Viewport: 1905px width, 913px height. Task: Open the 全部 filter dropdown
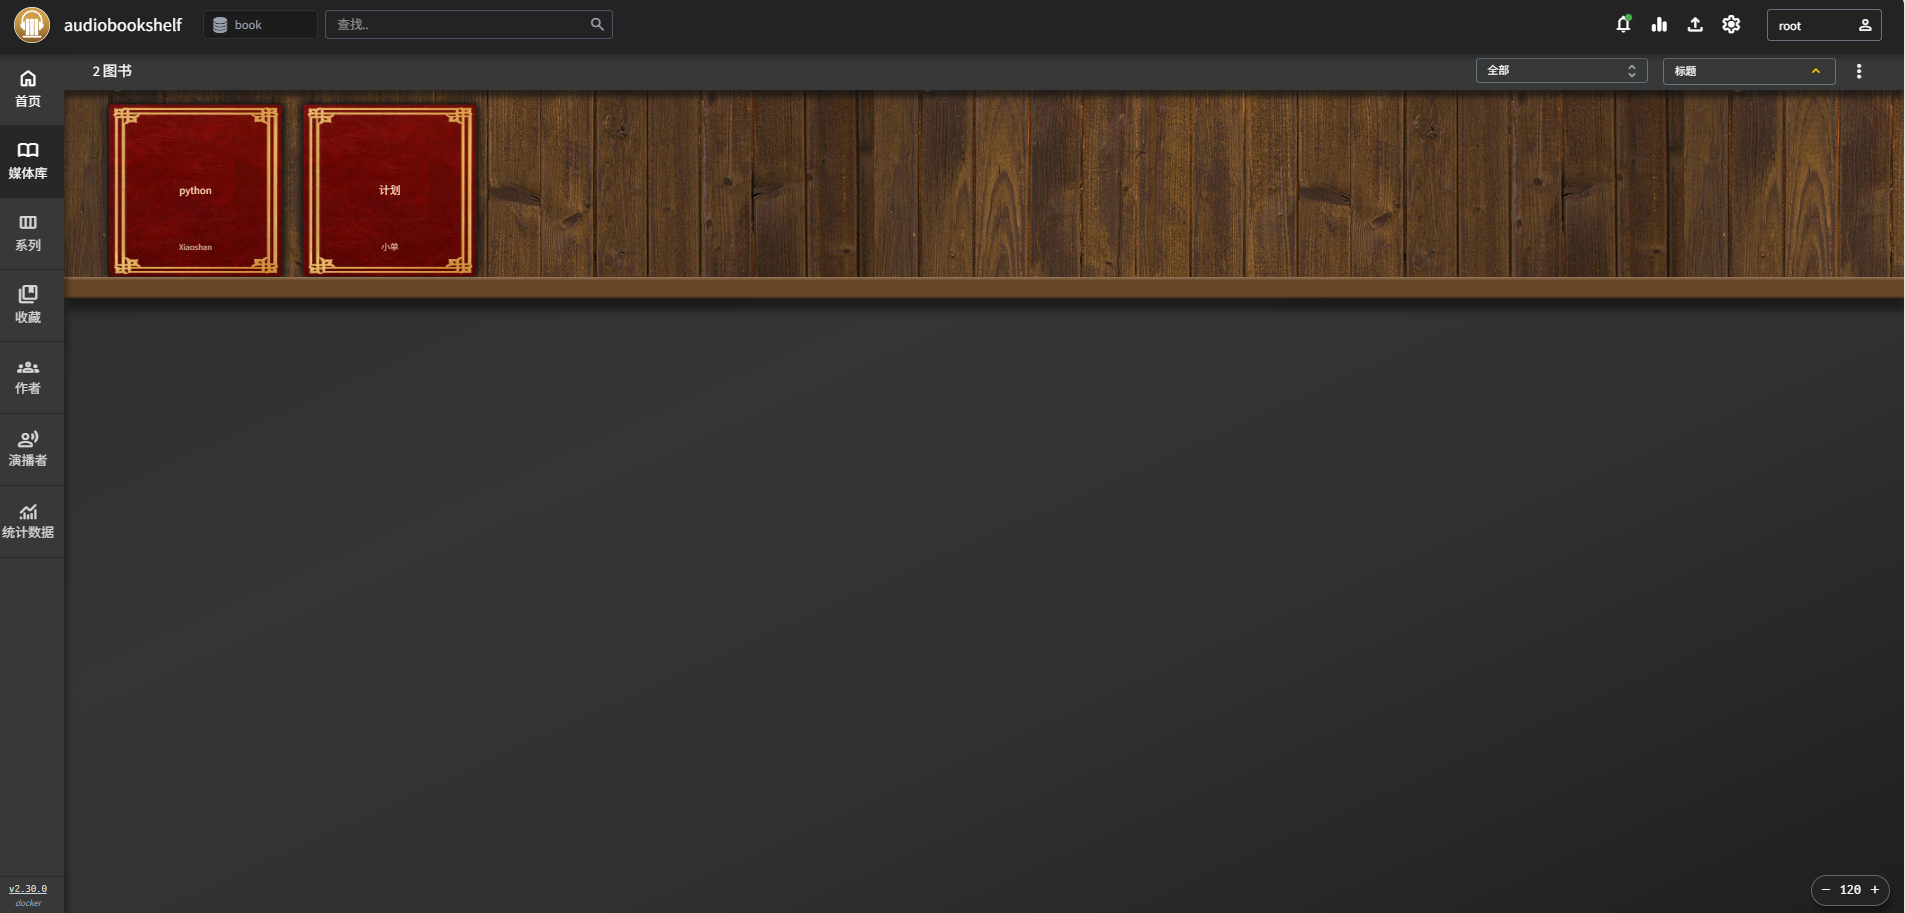pyautogui.click(x=1561, y=71)
